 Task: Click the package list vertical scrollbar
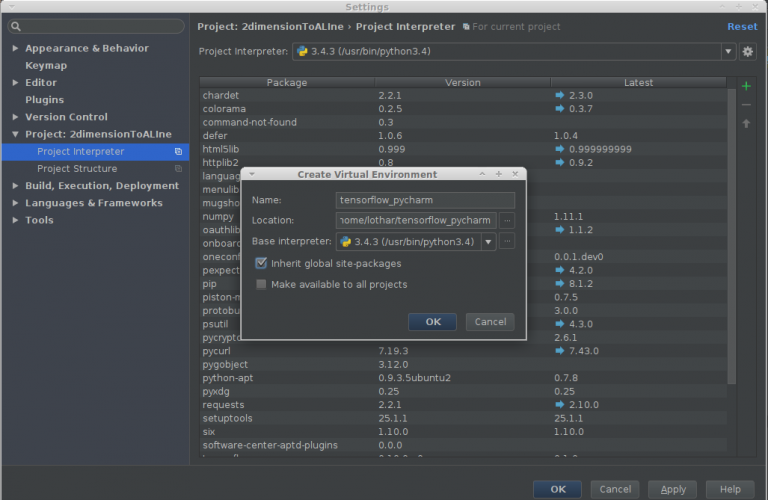click(x=732, y=230)
